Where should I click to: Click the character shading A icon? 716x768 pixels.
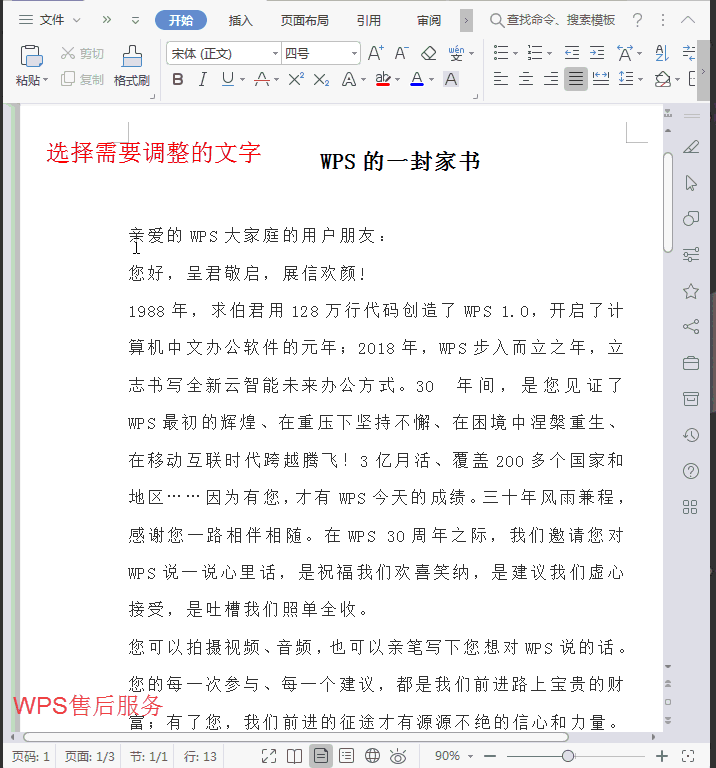(451, 79)
